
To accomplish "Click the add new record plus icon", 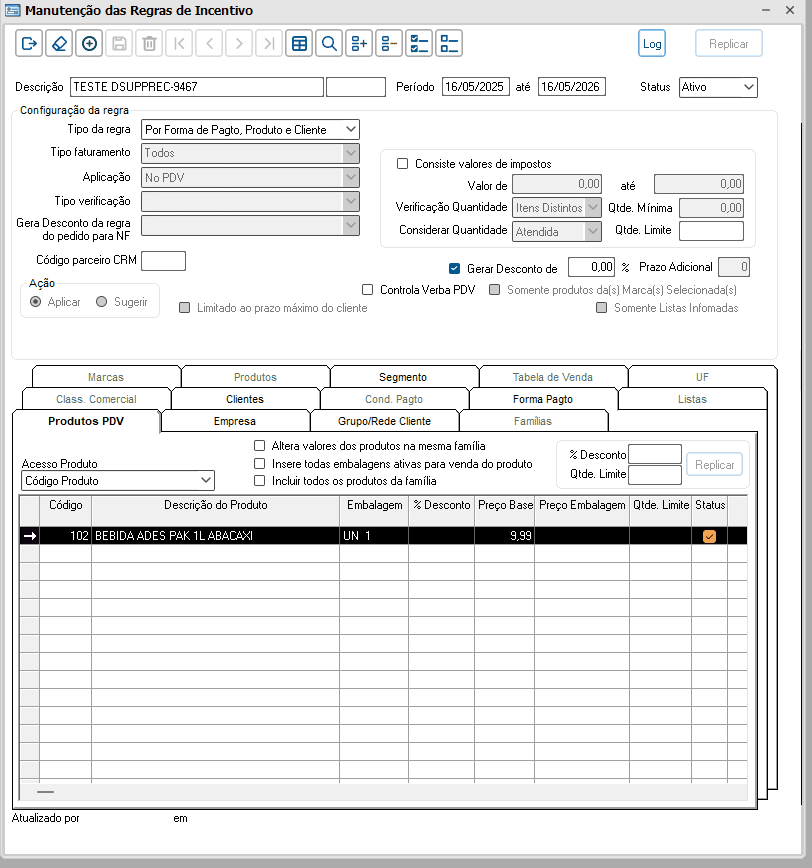I will click(89, 43).
